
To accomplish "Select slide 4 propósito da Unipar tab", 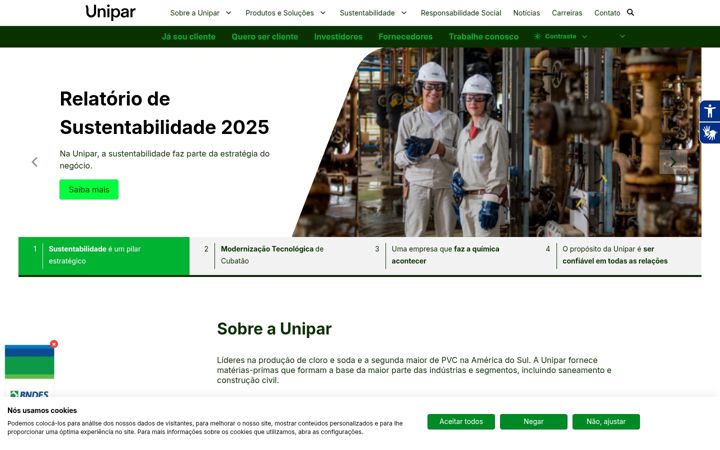I will [x=616, y=256].
